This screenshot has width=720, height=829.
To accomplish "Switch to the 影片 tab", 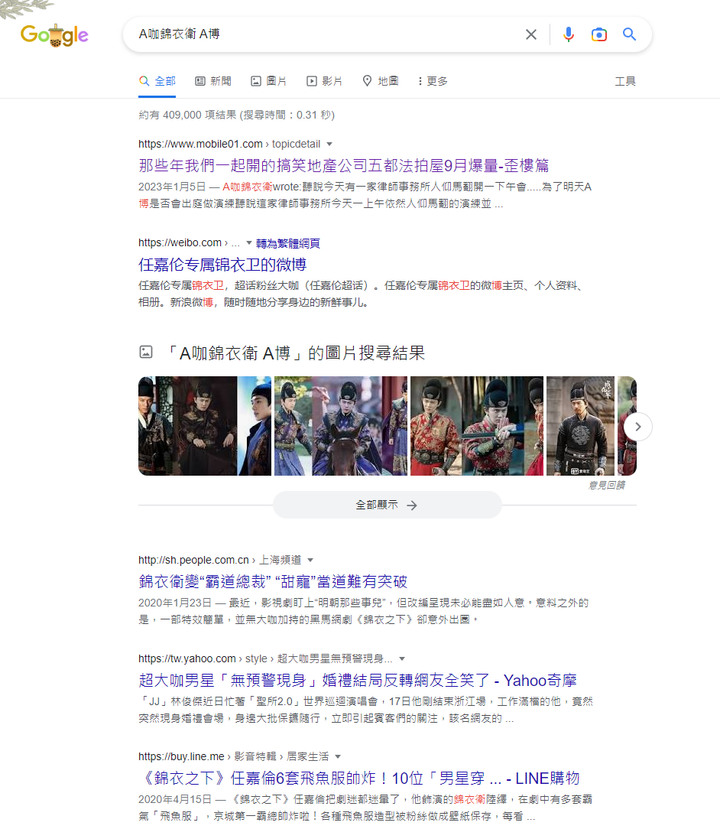I will pyautogui.click(x=325, y=81).
